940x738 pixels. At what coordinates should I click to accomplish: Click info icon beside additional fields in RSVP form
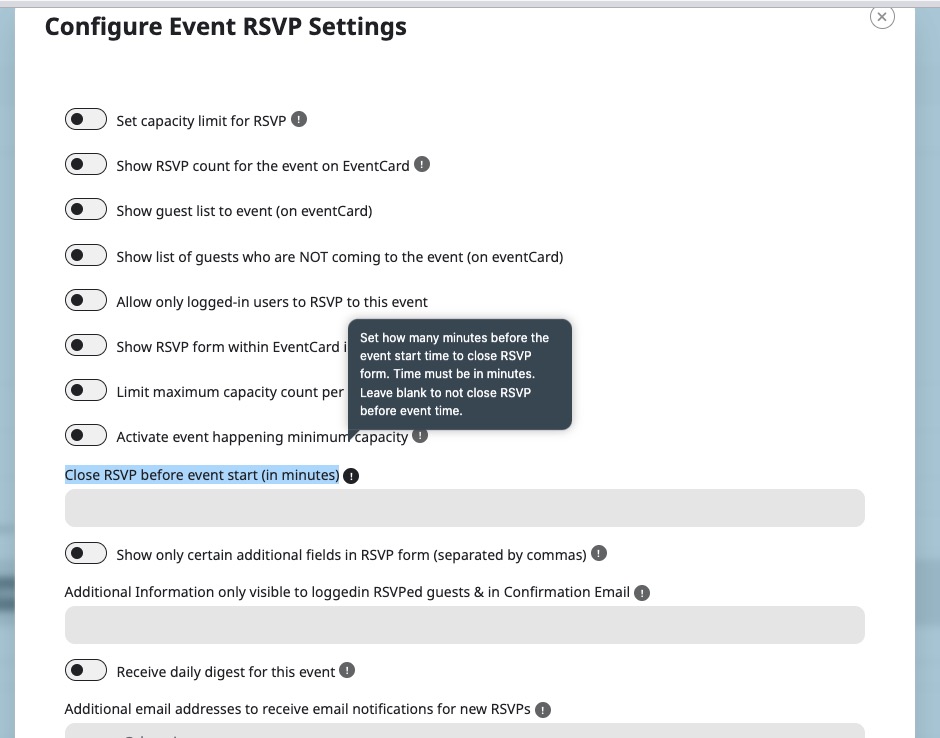(x=598, y=553)
